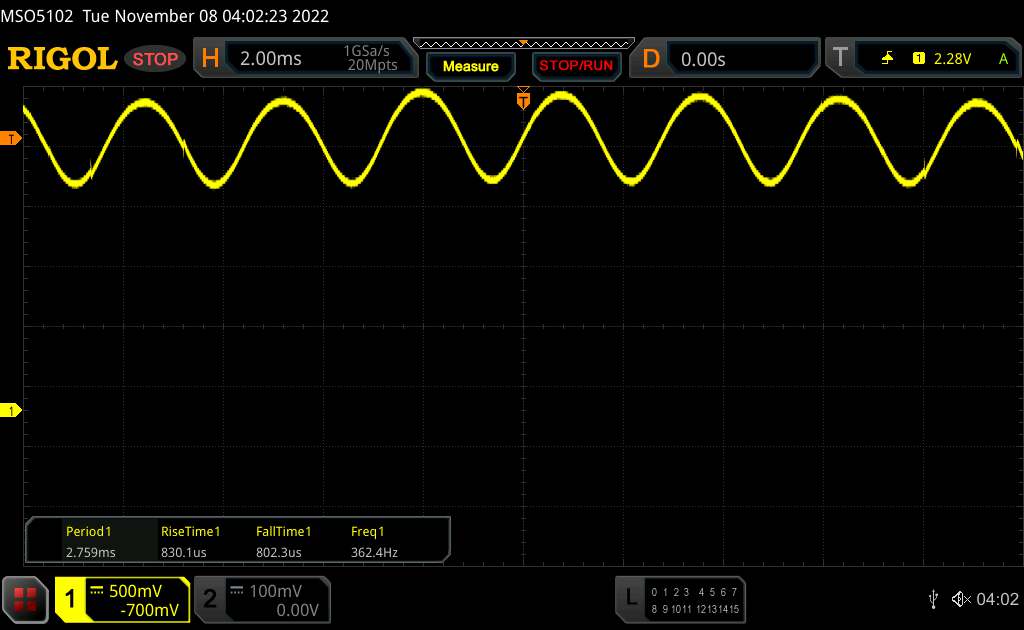1024x630 pixels.
Task: Select the FallTime1 measurement label
Action: tap(283, 531)
